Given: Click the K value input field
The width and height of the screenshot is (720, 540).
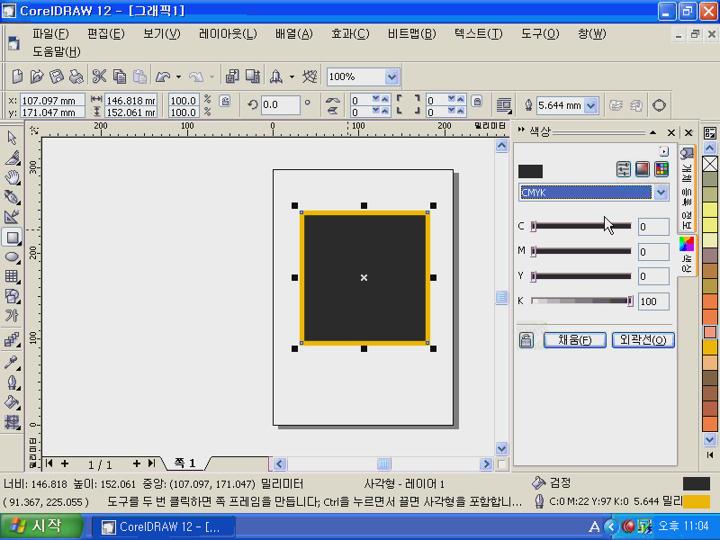Looking at the screenshot, I should pyautogui.click(x=653, y=301).
